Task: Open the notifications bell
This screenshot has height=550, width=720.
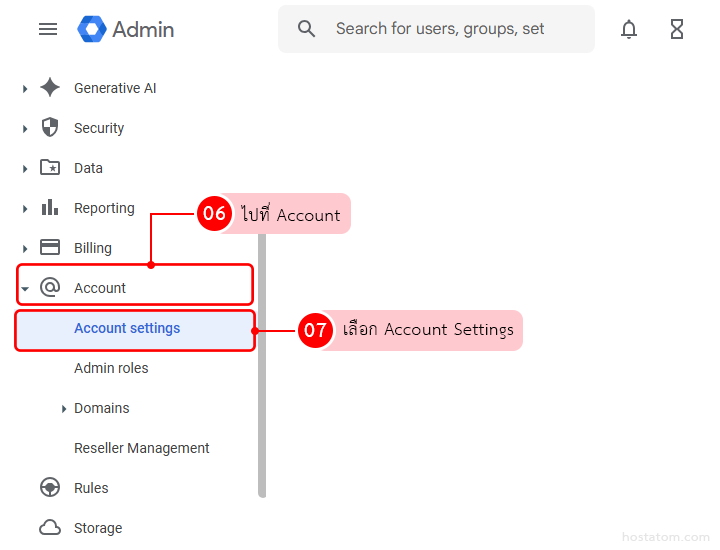Action: [x=629, y=29]
